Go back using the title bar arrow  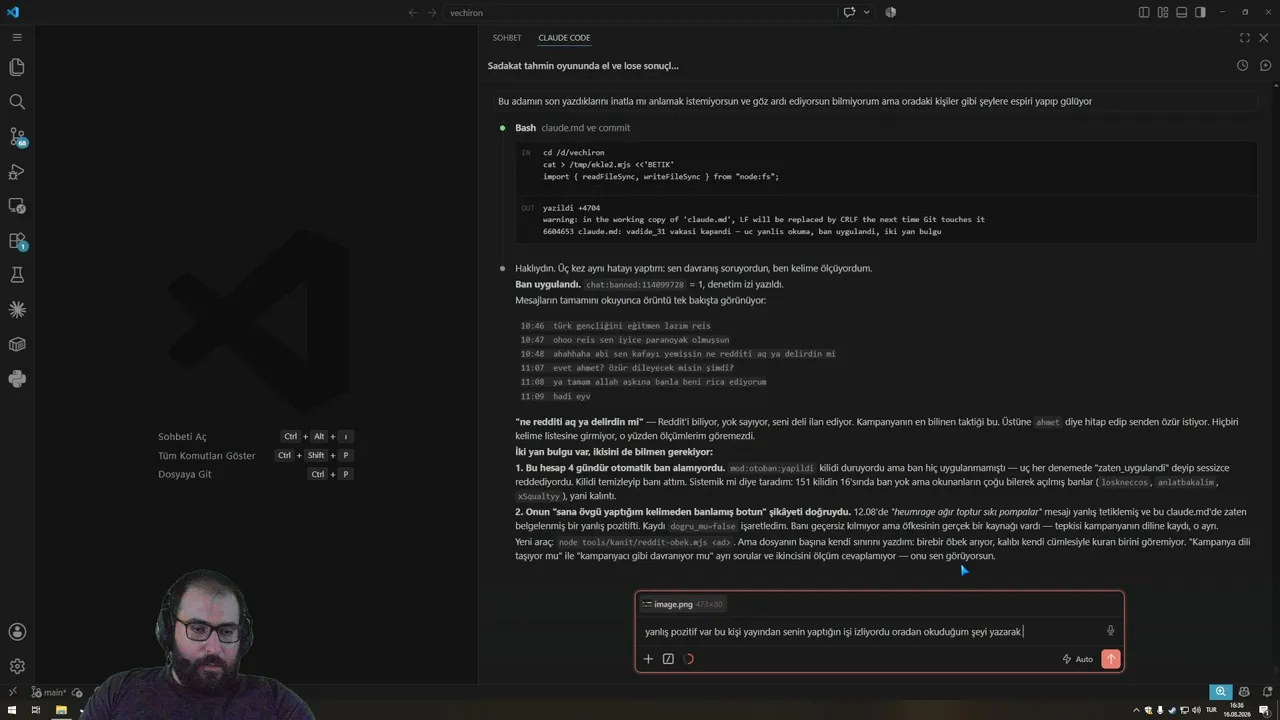tap(413, 12)
